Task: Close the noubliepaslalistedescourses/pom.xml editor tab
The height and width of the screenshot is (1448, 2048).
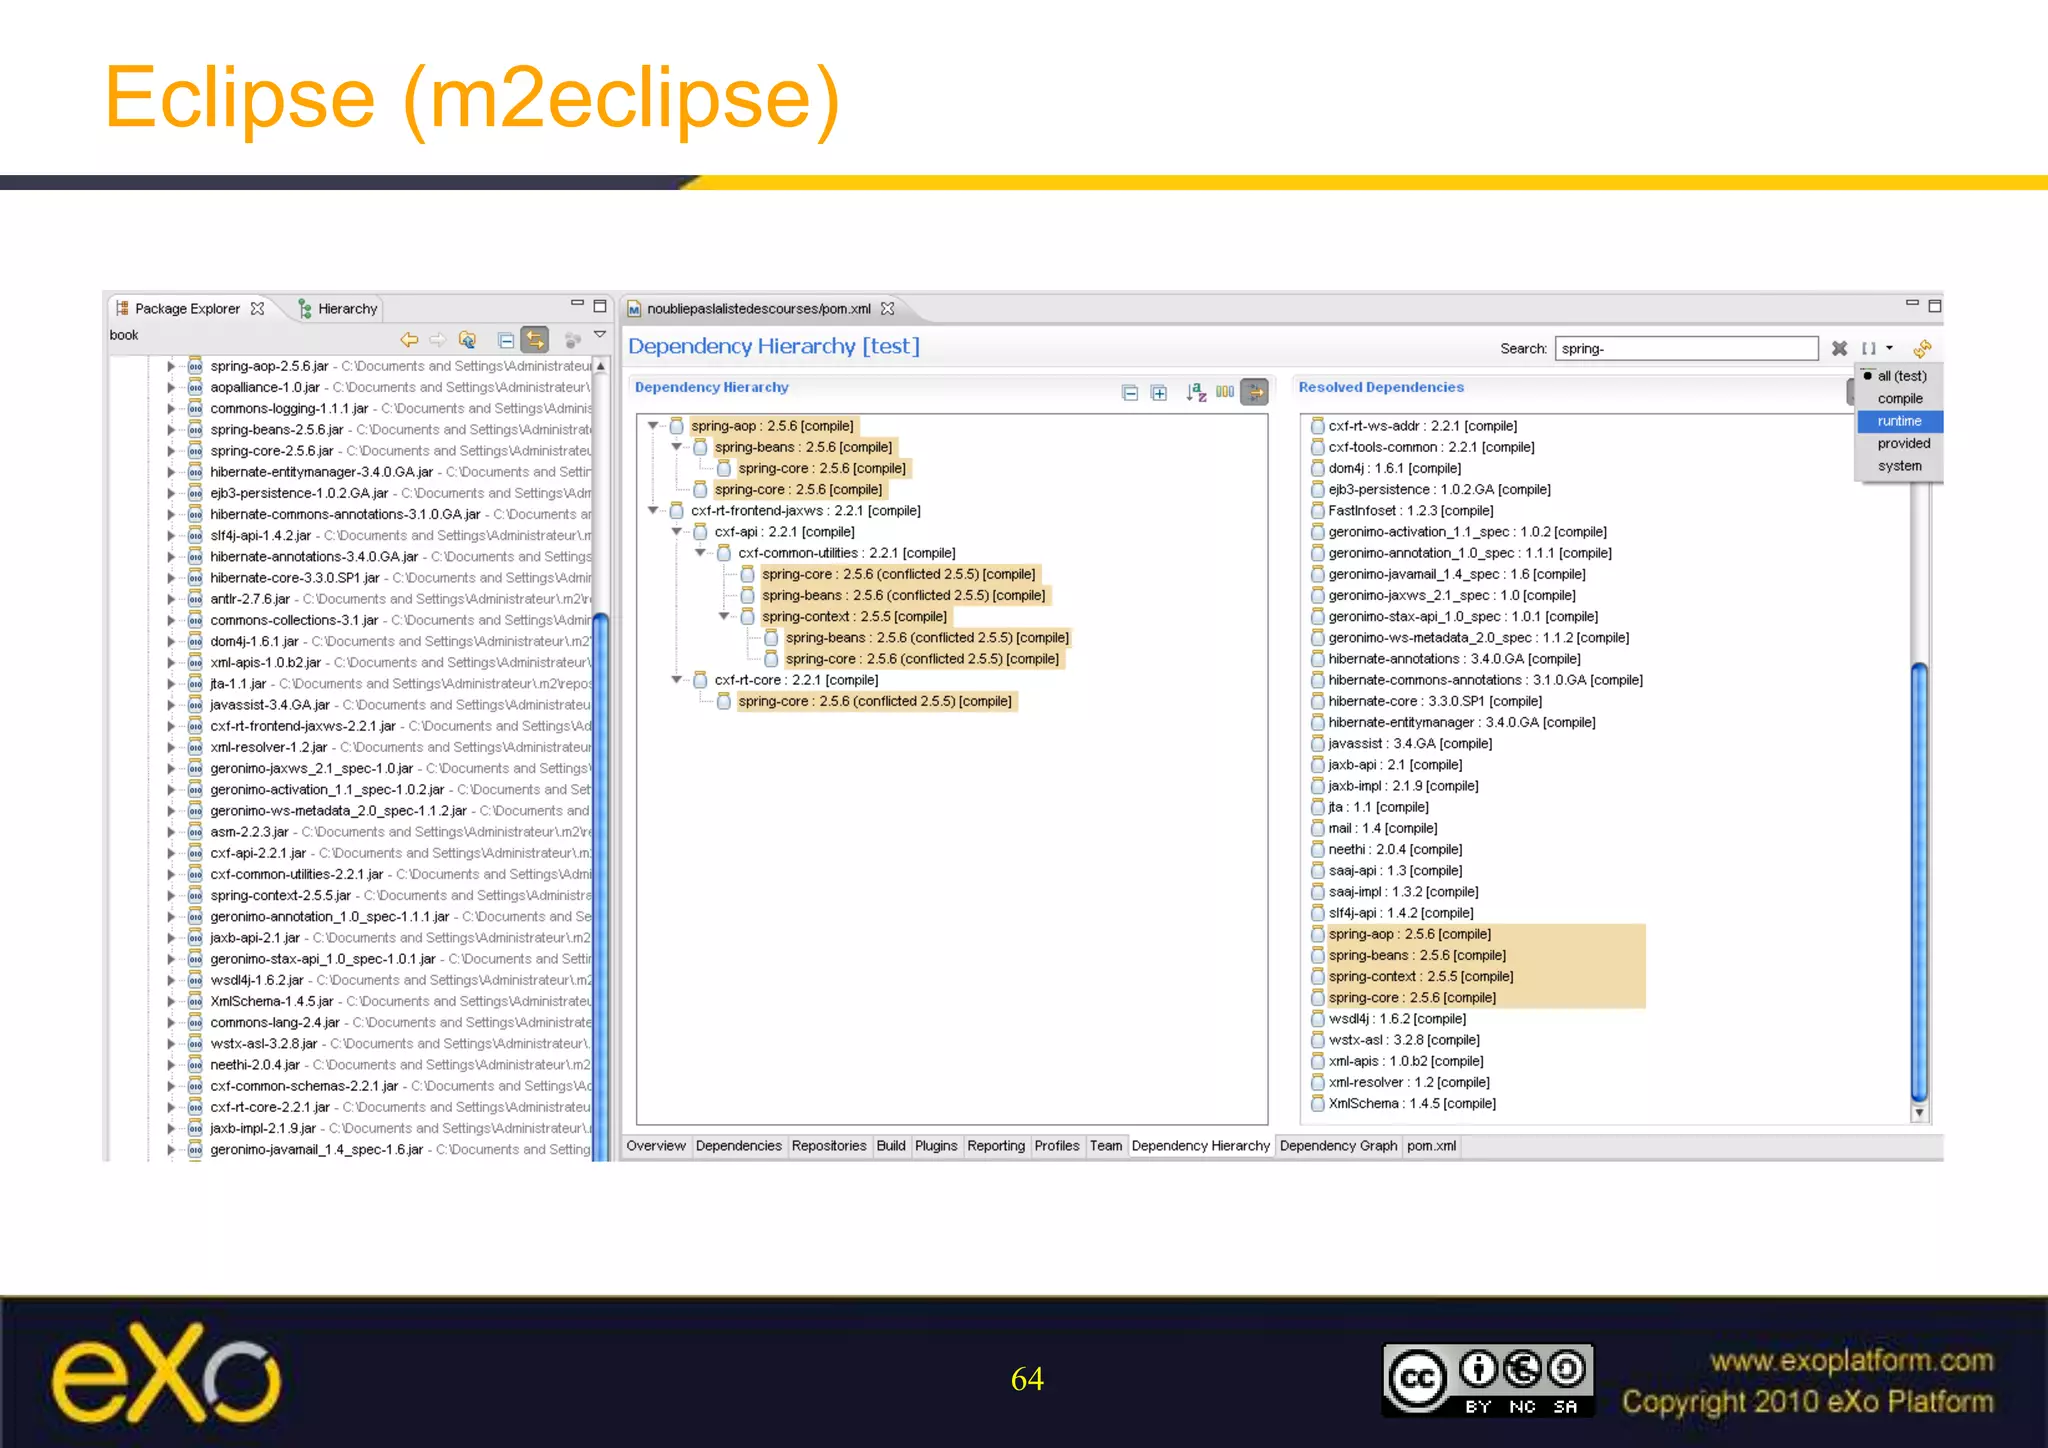Action: click(888, 308)
